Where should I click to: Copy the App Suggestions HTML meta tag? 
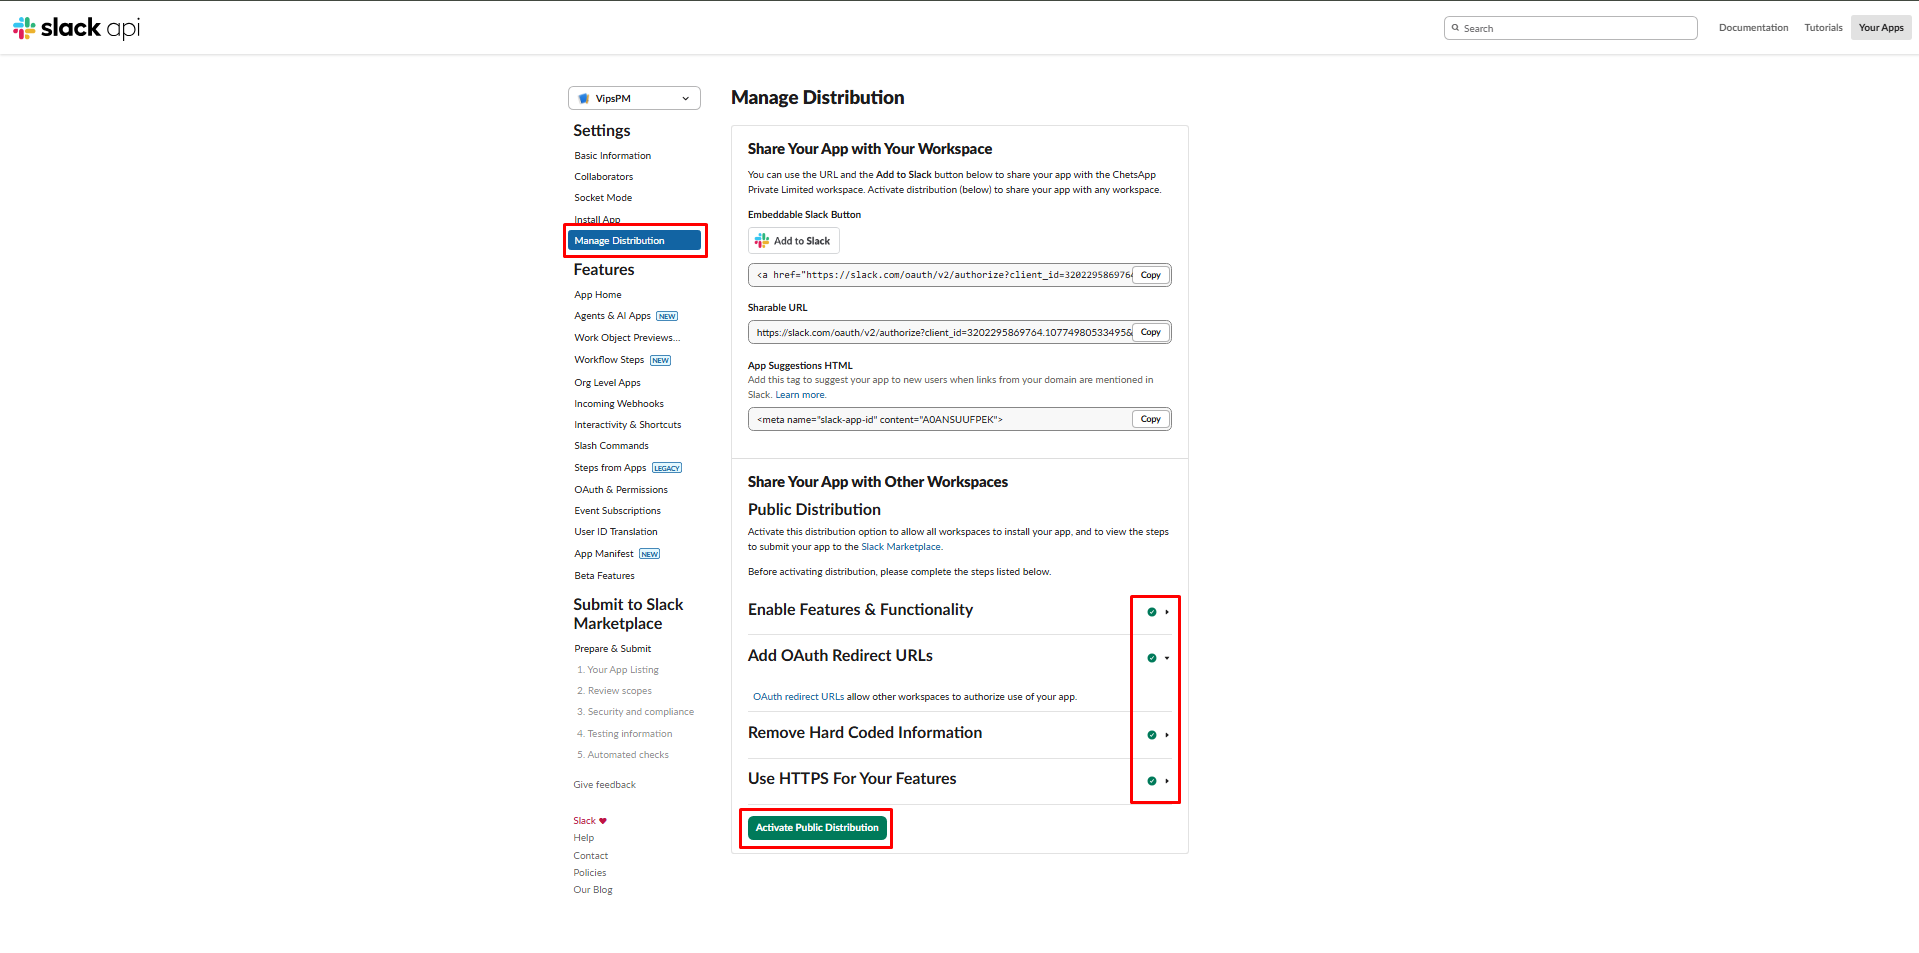pyautogui.click(x=1150, y=419)
